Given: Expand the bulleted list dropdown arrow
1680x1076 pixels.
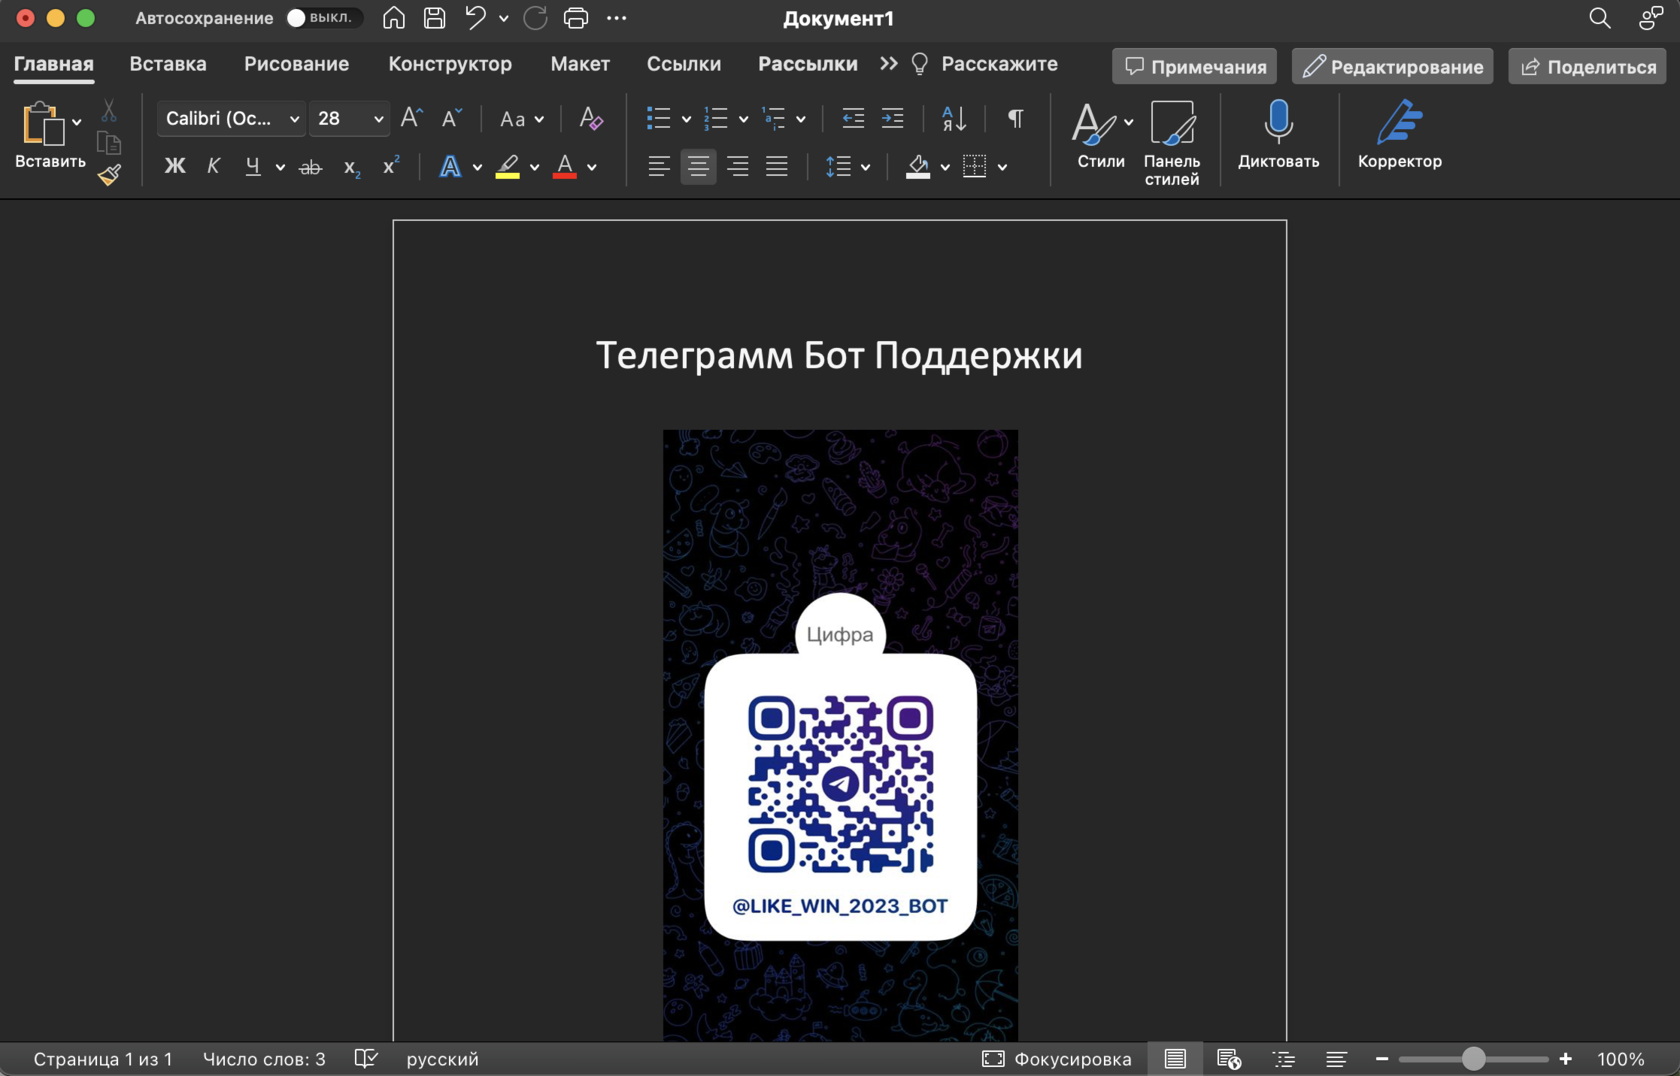Looking at the screenshot, I should (x=687, y=119).
